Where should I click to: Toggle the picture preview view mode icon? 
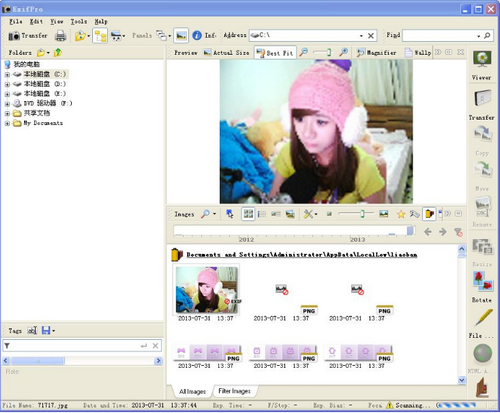[x=290, y=214]
